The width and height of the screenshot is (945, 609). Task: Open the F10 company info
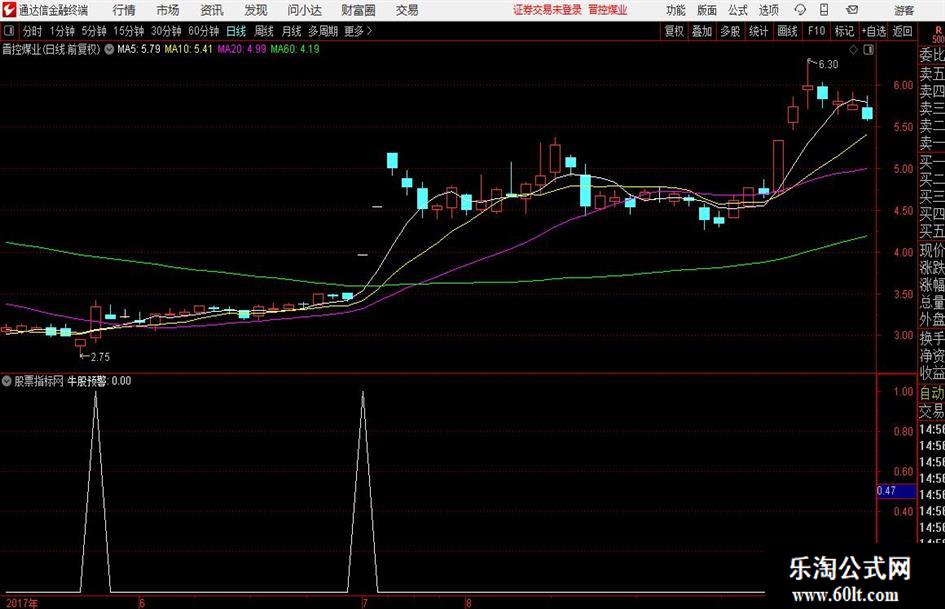[x=817, y=31]
